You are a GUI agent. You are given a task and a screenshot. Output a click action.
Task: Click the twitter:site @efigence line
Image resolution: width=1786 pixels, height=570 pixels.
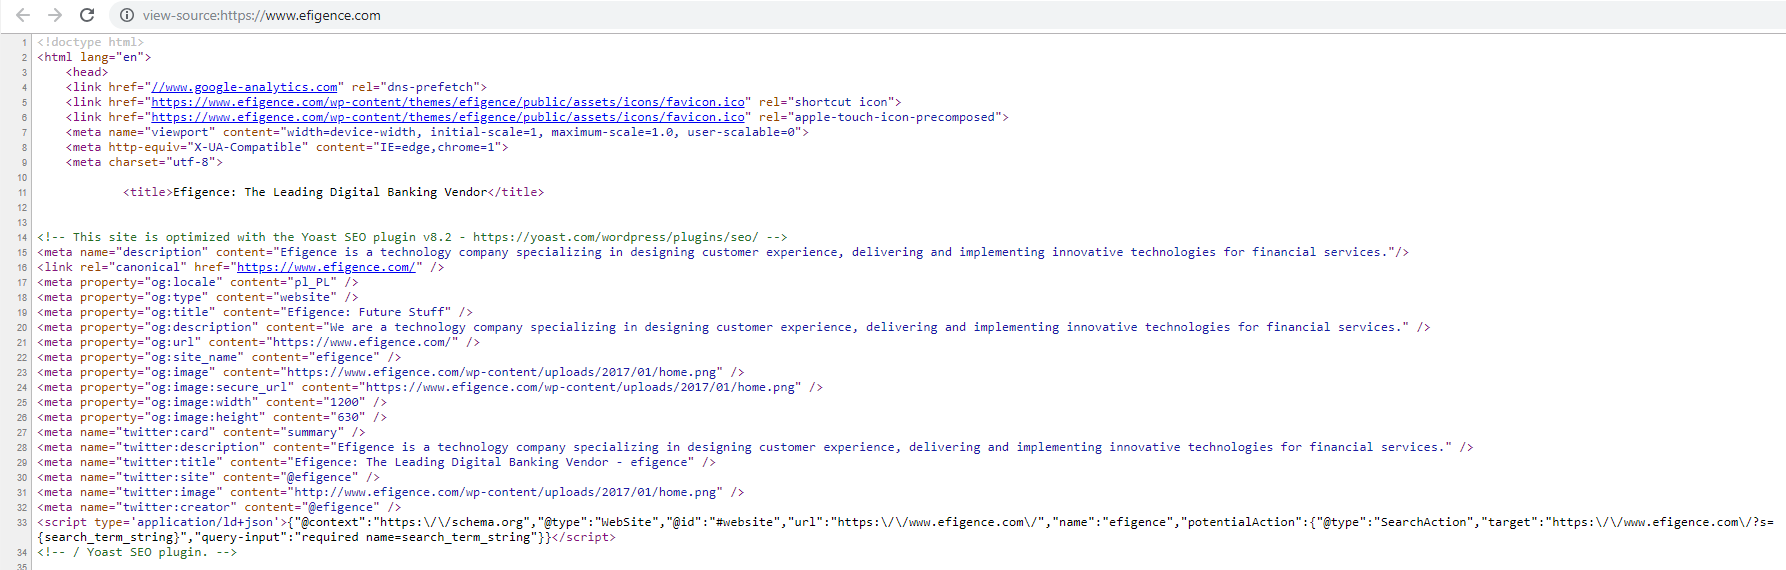coord(209,477)
